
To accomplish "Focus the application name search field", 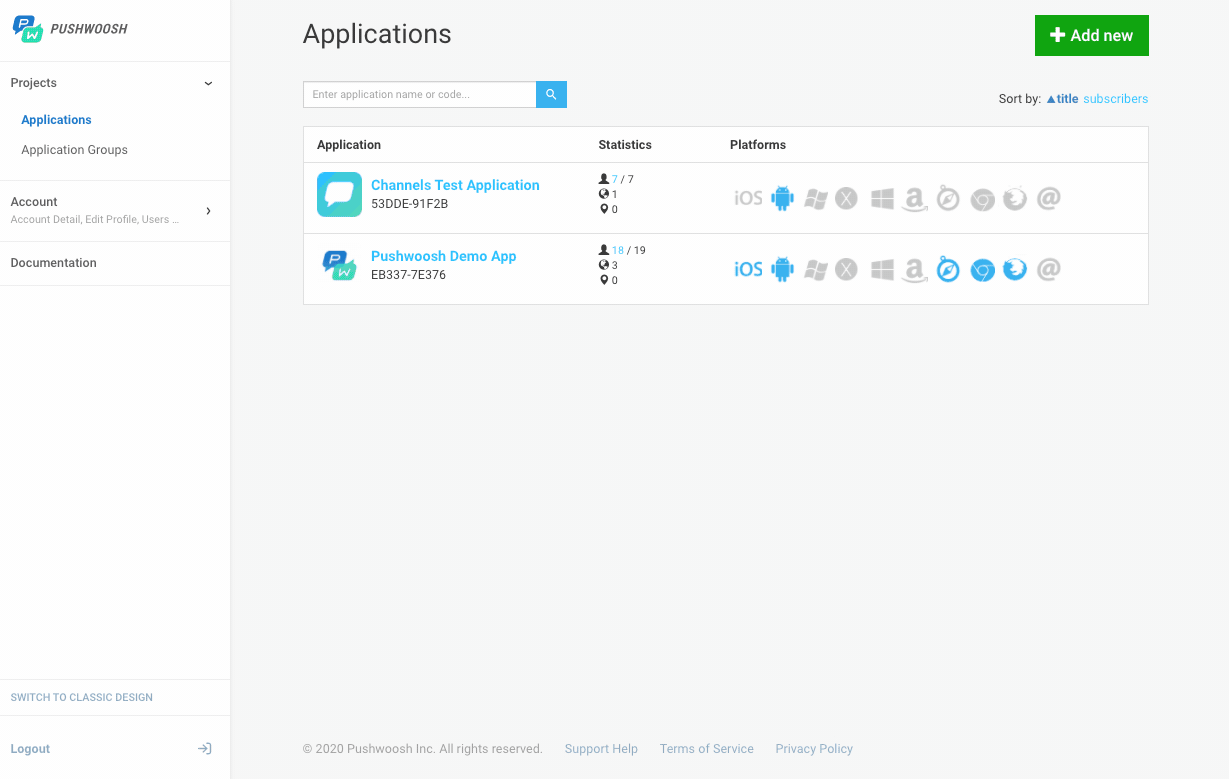I will click(x=420, y=95).
